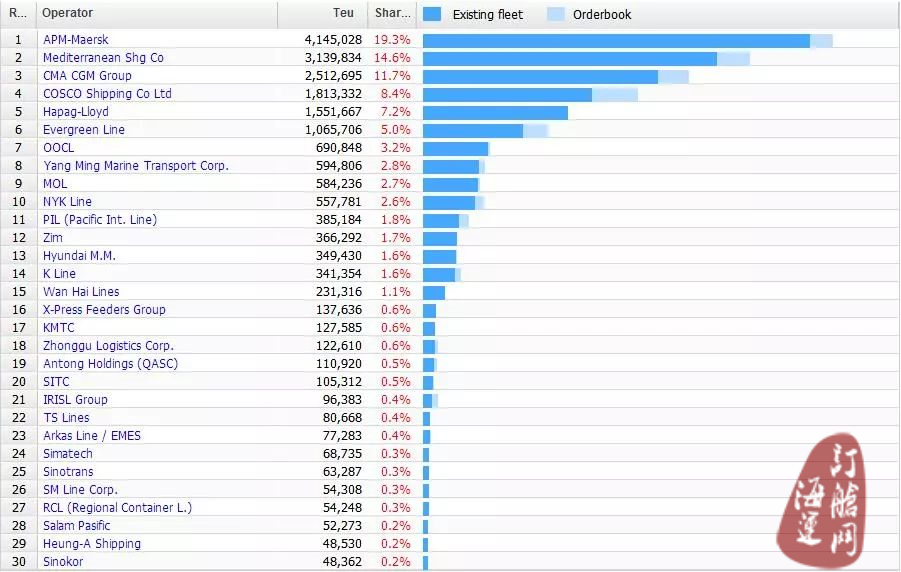Open the SITC operator link
The image size is (901, 572).
pos(56,382)
